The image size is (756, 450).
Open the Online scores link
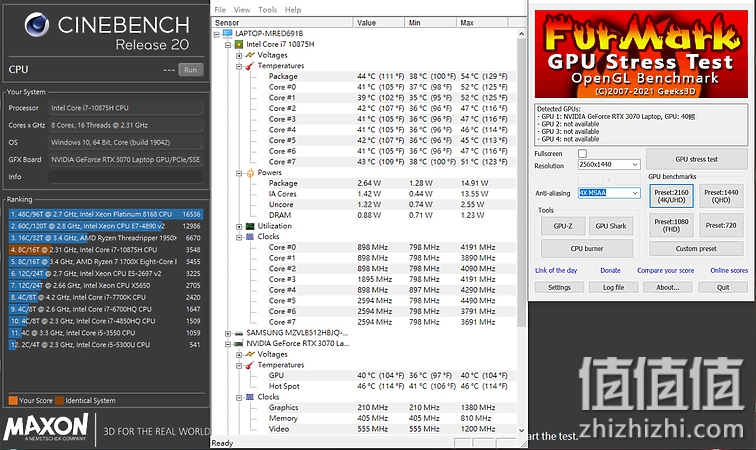click(729, 271)
